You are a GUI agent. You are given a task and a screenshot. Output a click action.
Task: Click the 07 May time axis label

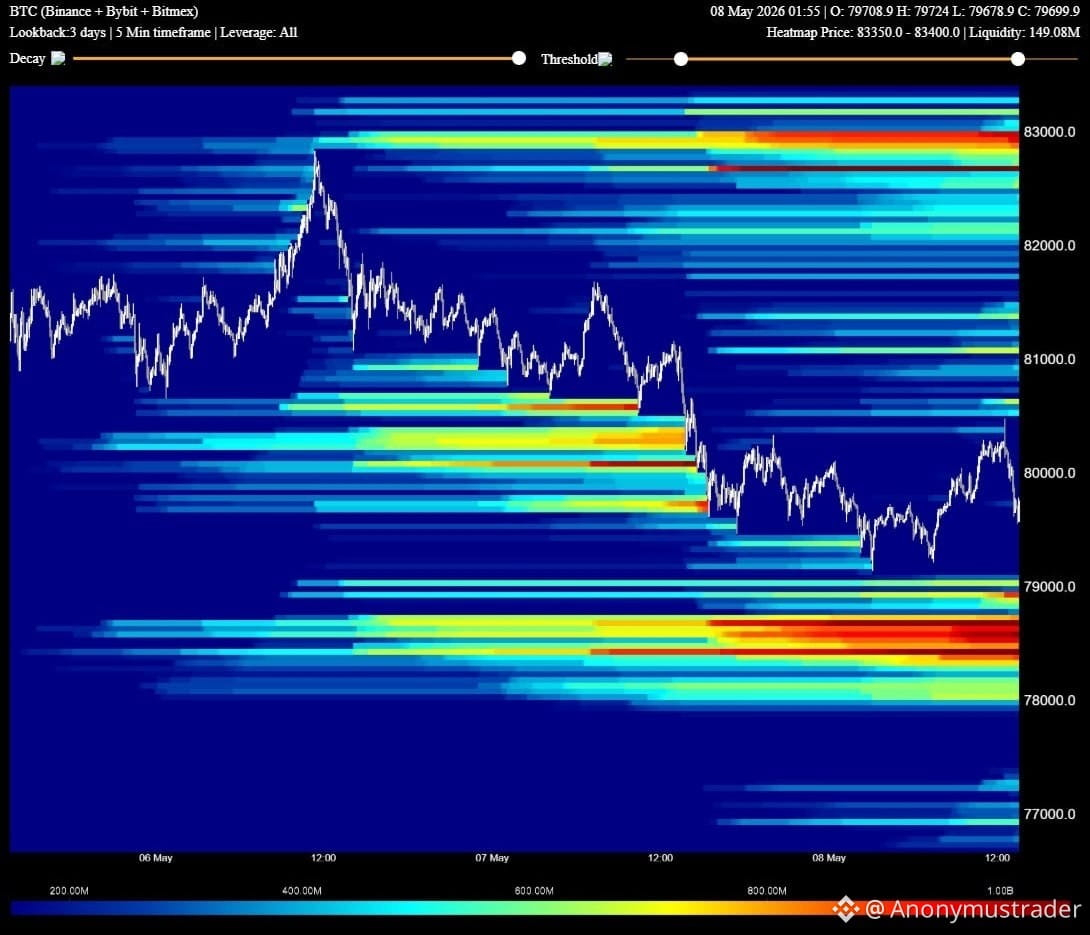(x=491, y=858)
